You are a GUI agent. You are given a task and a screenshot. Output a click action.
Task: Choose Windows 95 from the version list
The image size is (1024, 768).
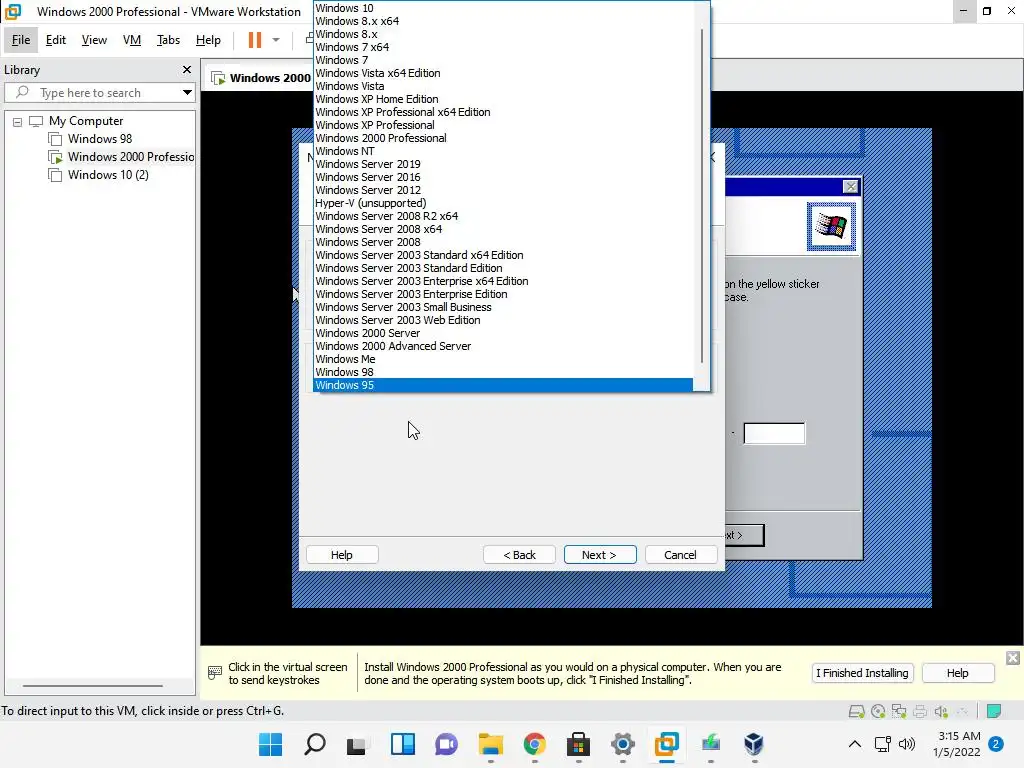click(503, 385)
